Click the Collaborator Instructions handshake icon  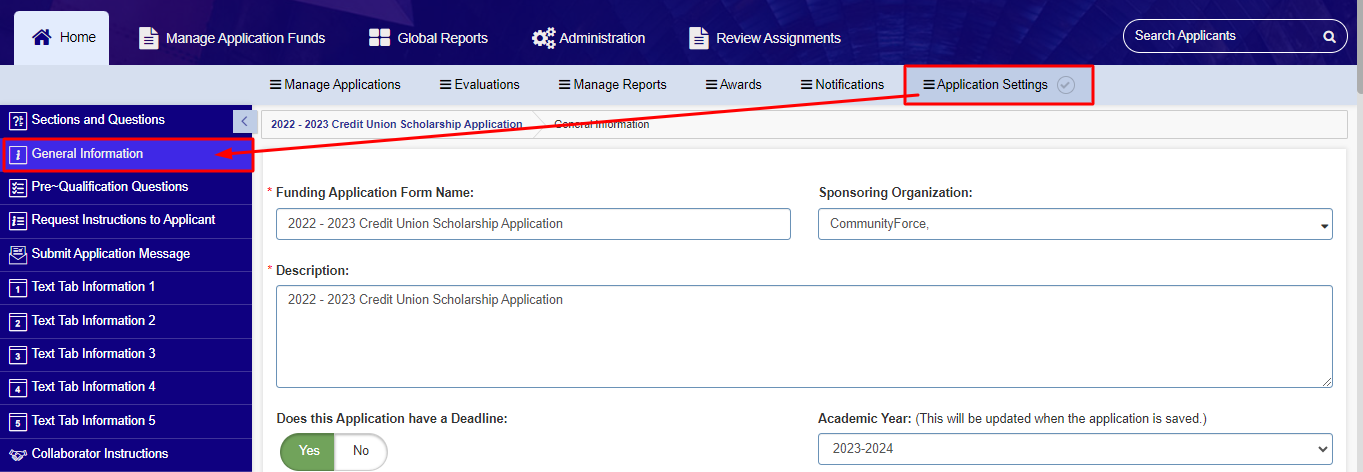tap(17, 454)
